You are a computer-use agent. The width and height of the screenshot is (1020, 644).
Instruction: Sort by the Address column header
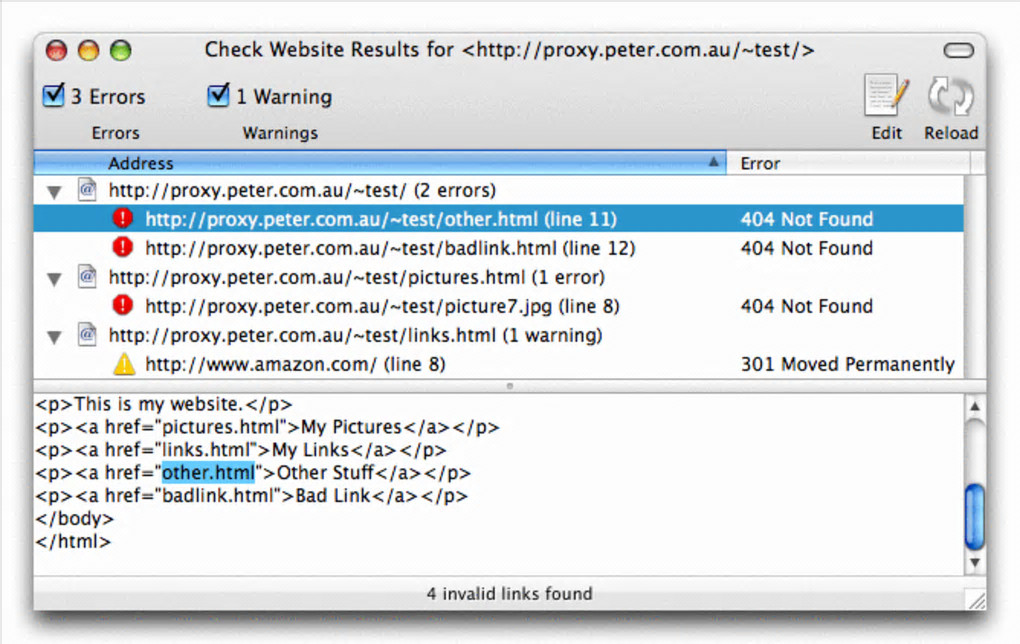click(x=380, y=163)
